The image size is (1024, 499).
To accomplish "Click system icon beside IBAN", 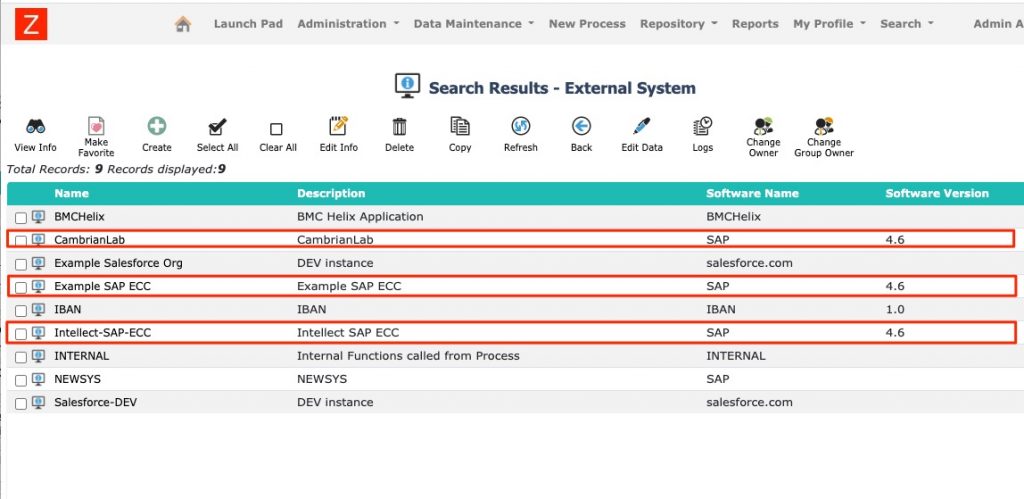I will [39, 310].
